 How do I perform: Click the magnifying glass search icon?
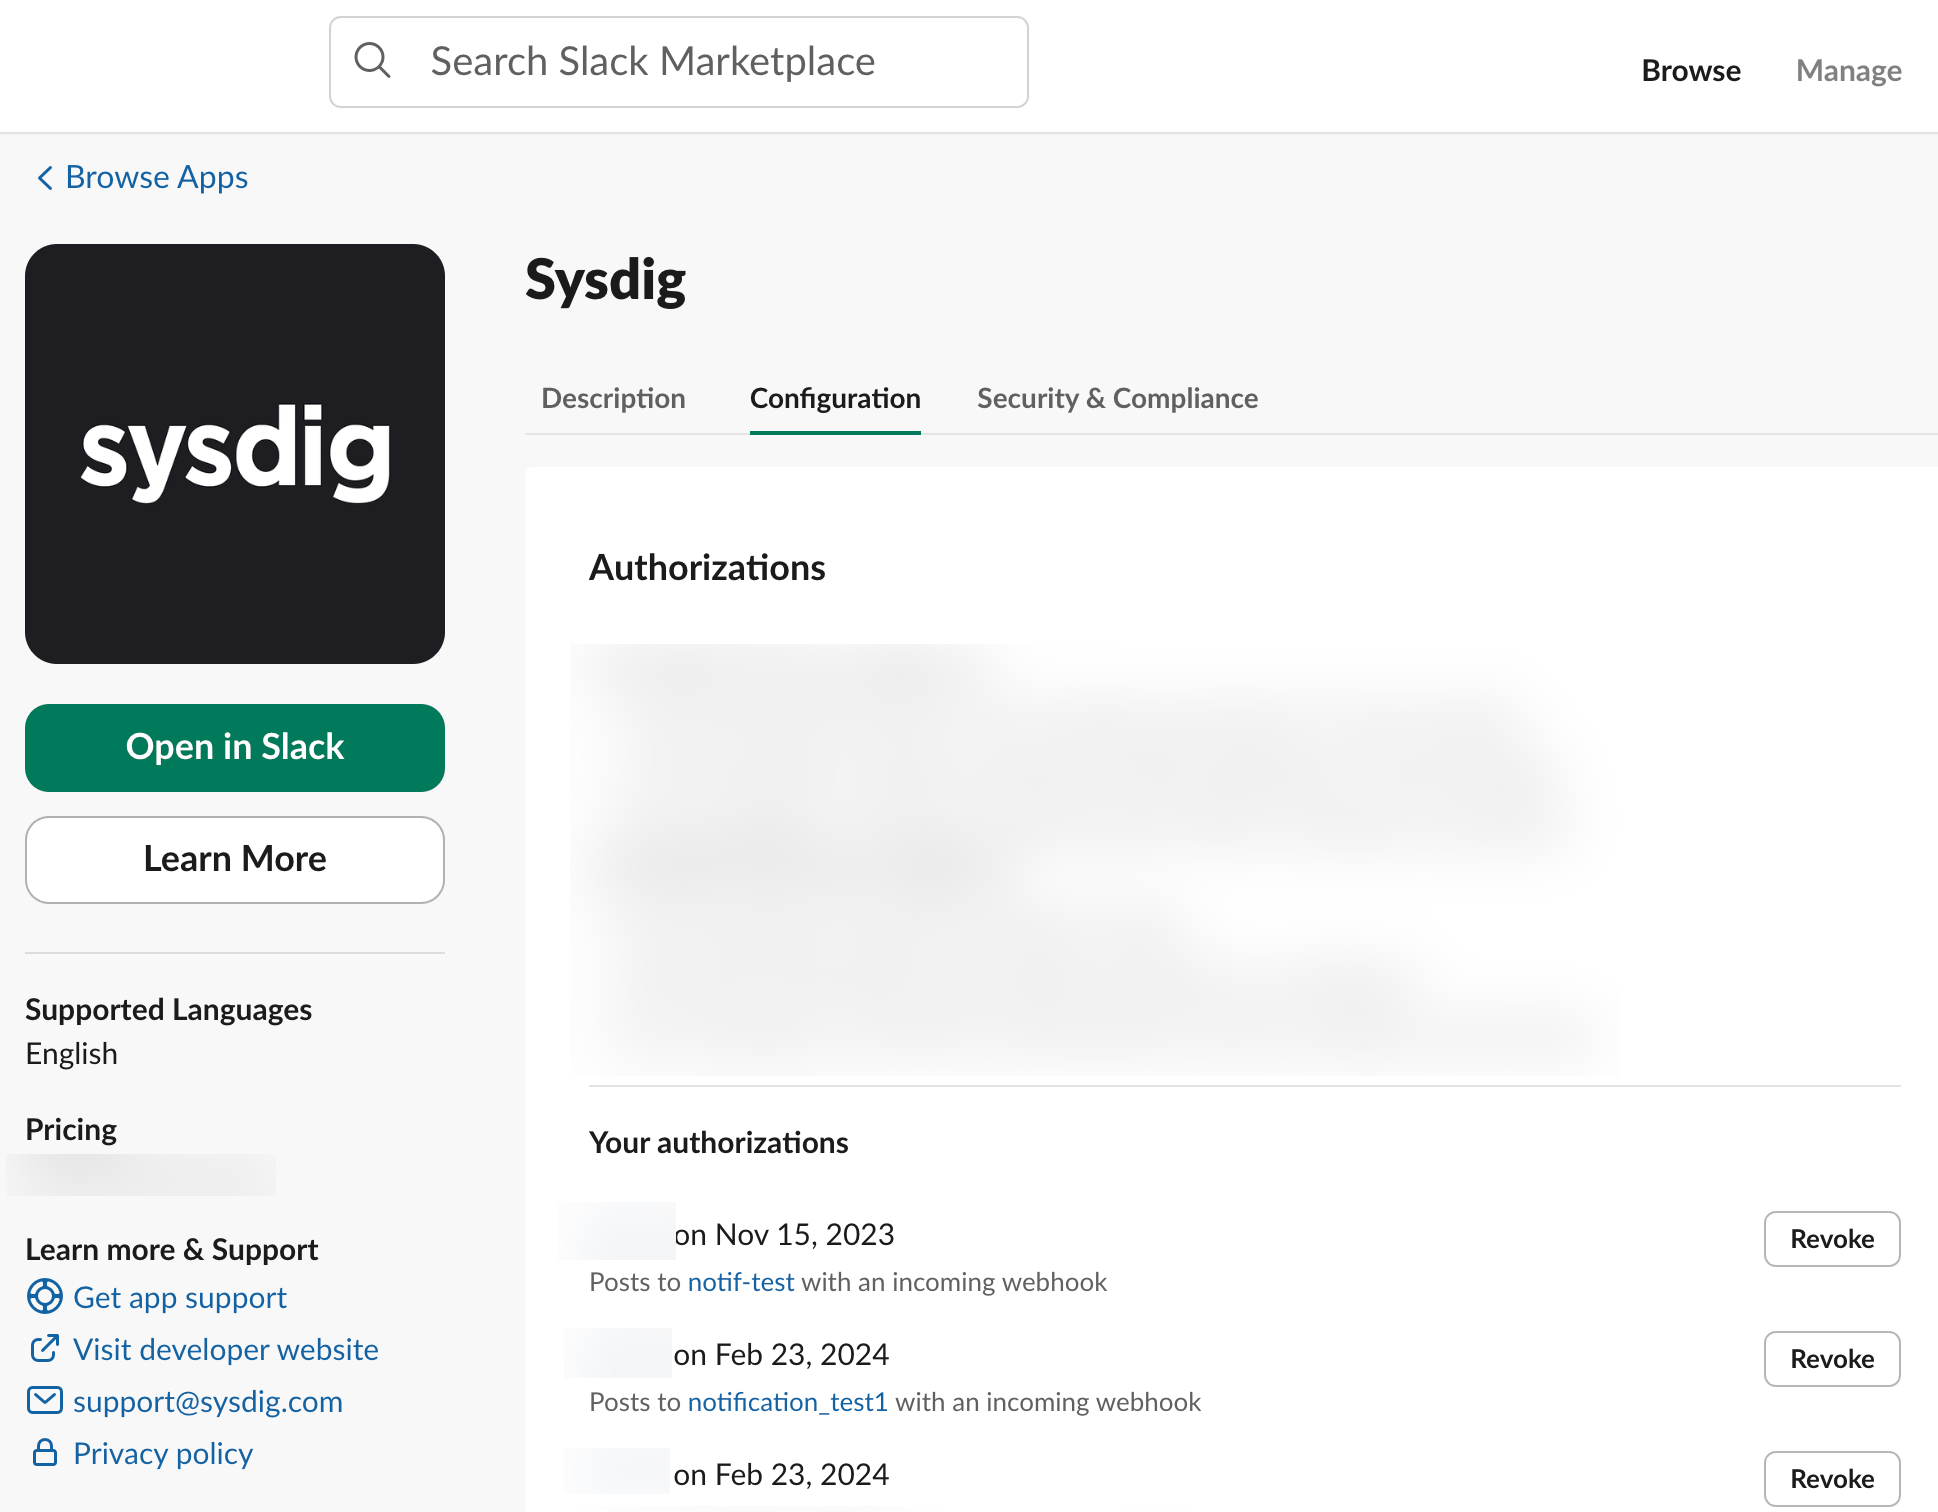pyautogui.click(x=372, y=61)
